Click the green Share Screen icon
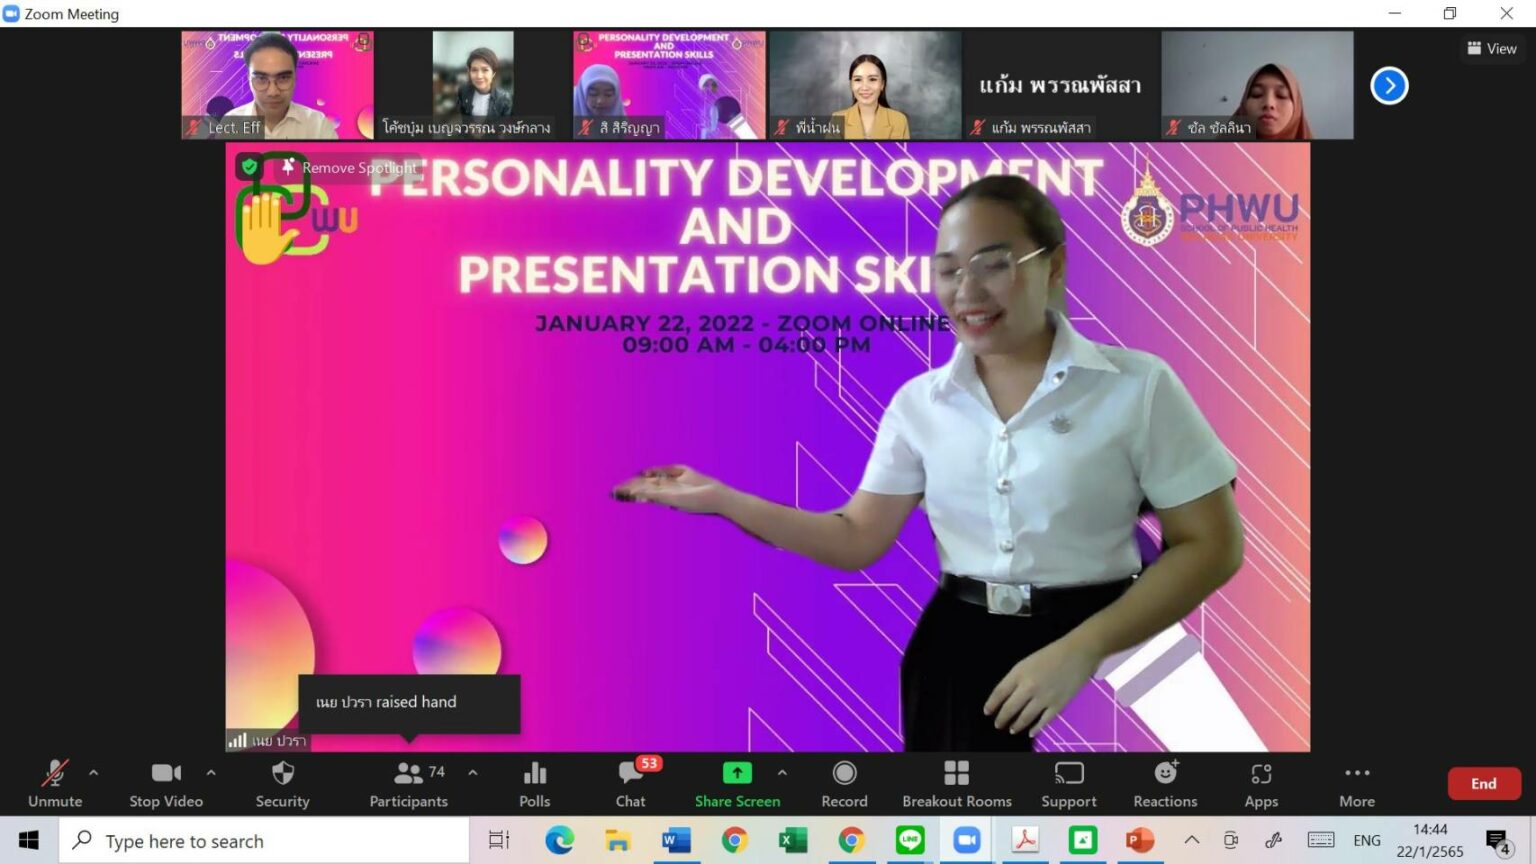Image resolution: width=1536 pixels, height=864 pixels. 737,773
